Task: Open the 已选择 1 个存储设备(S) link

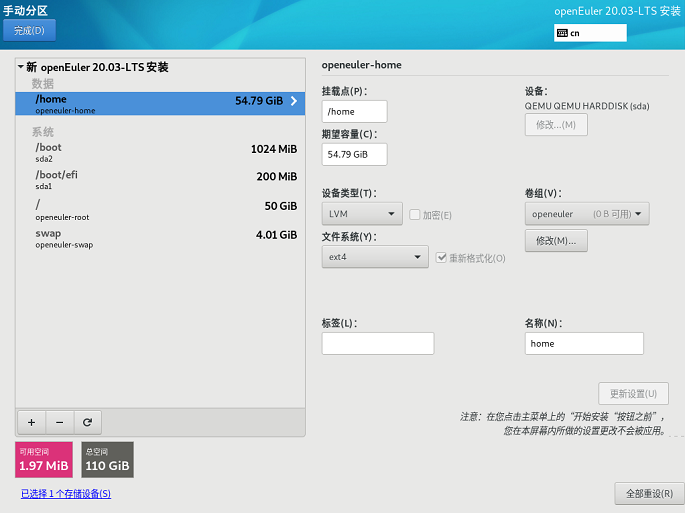Action: (66, 494)
